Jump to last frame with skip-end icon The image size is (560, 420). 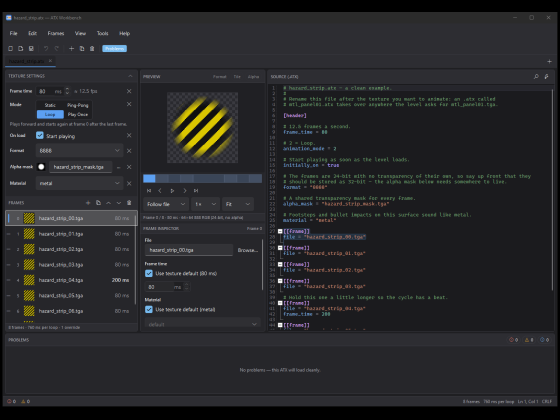(196, 191)
